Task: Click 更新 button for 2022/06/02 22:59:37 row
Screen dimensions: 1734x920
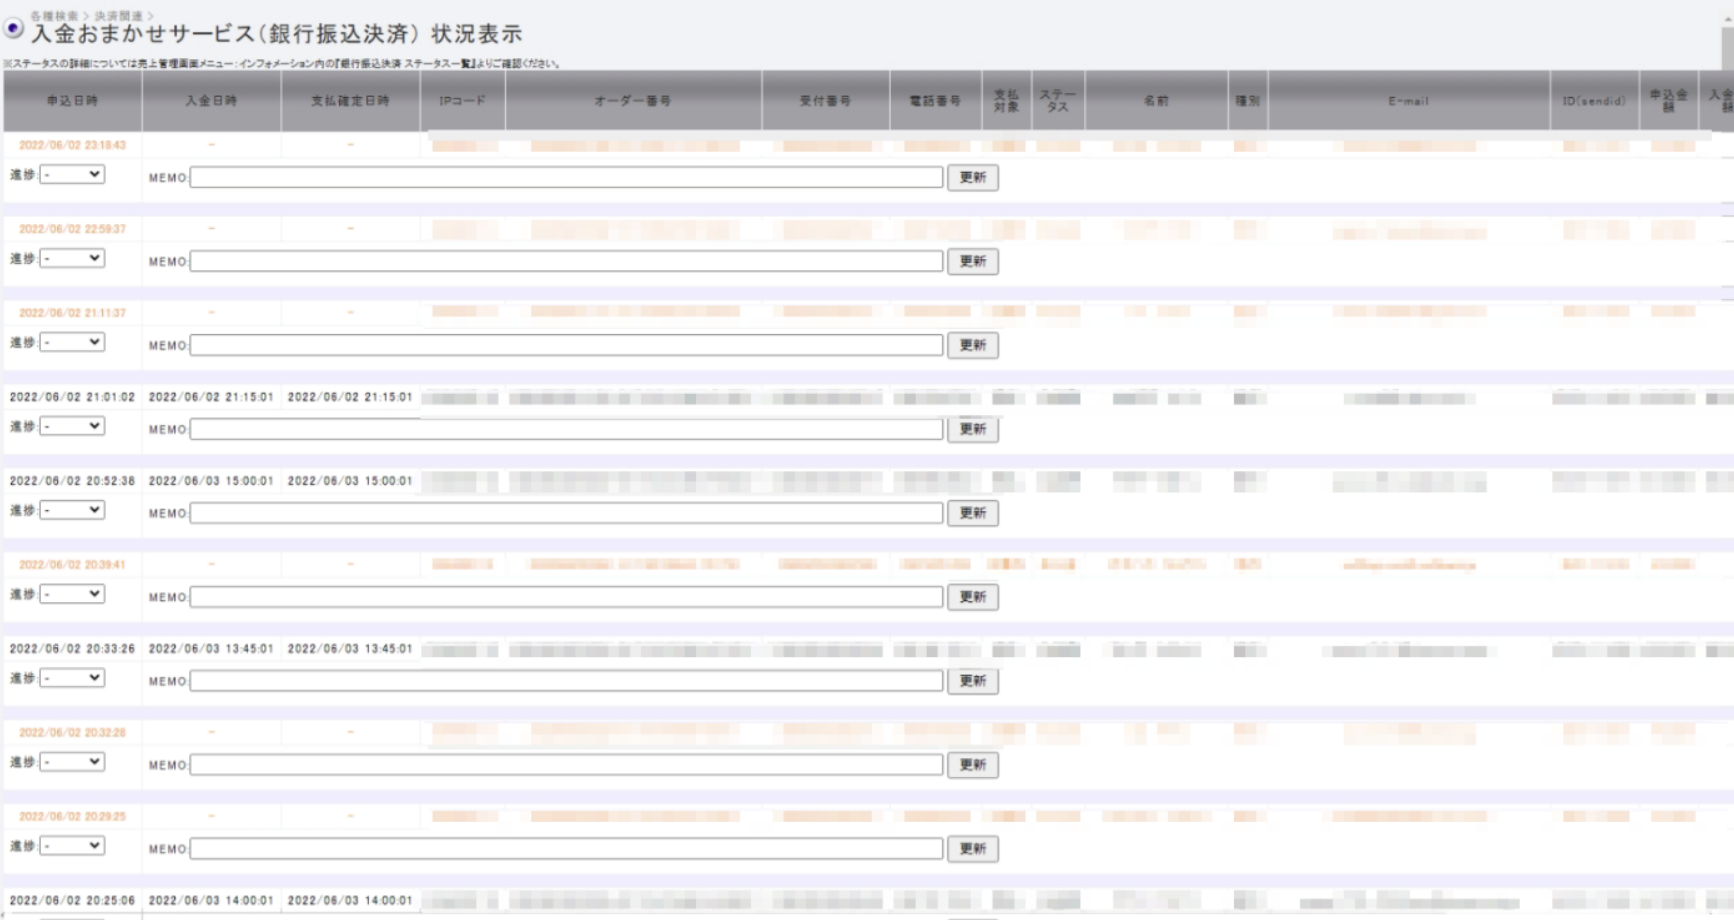Action: [x=973, y=261]
